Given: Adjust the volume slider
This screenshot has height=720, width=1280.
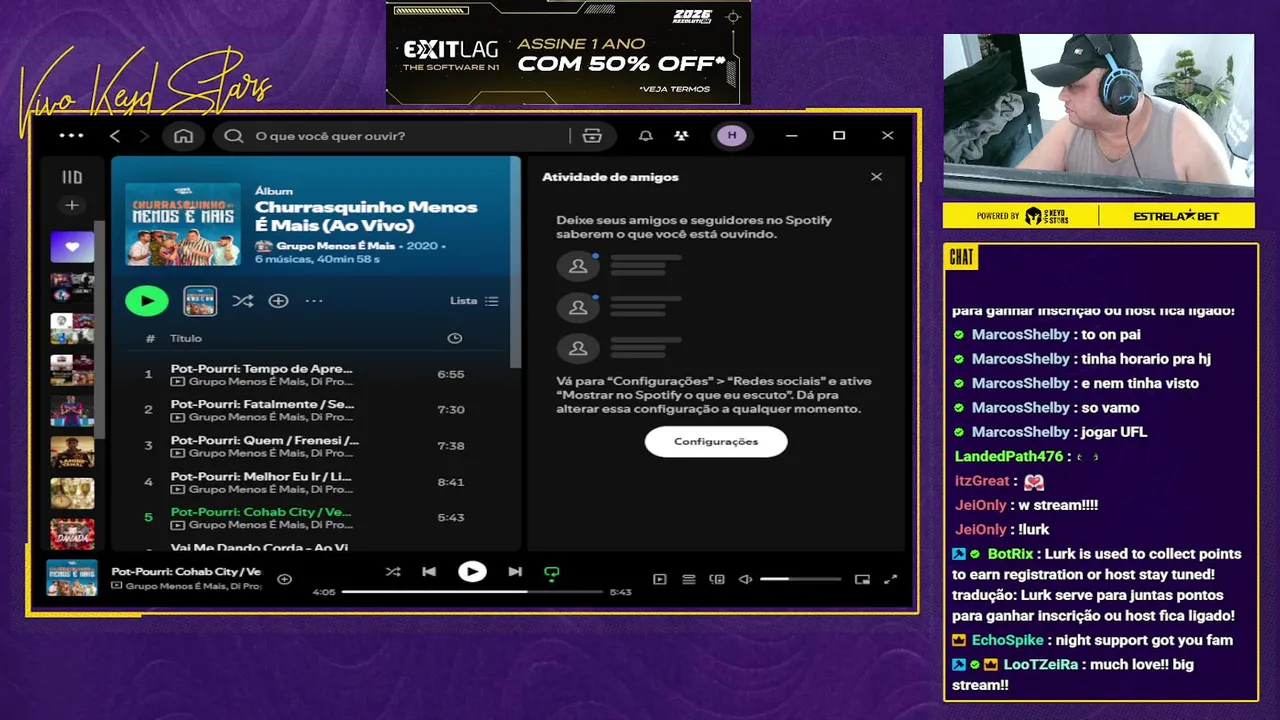Looking at the screenshot, I should (802, 579).
